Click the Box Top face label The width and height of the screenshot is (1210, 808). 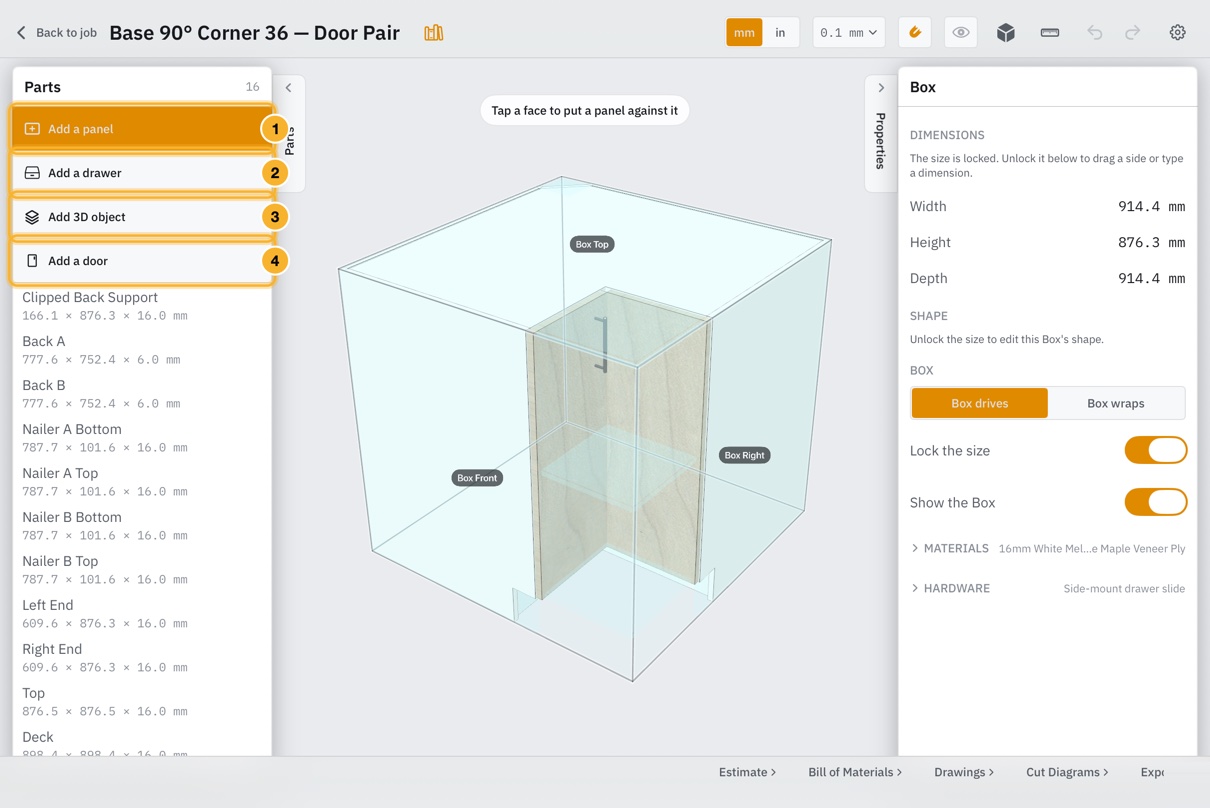coord(592,244)
